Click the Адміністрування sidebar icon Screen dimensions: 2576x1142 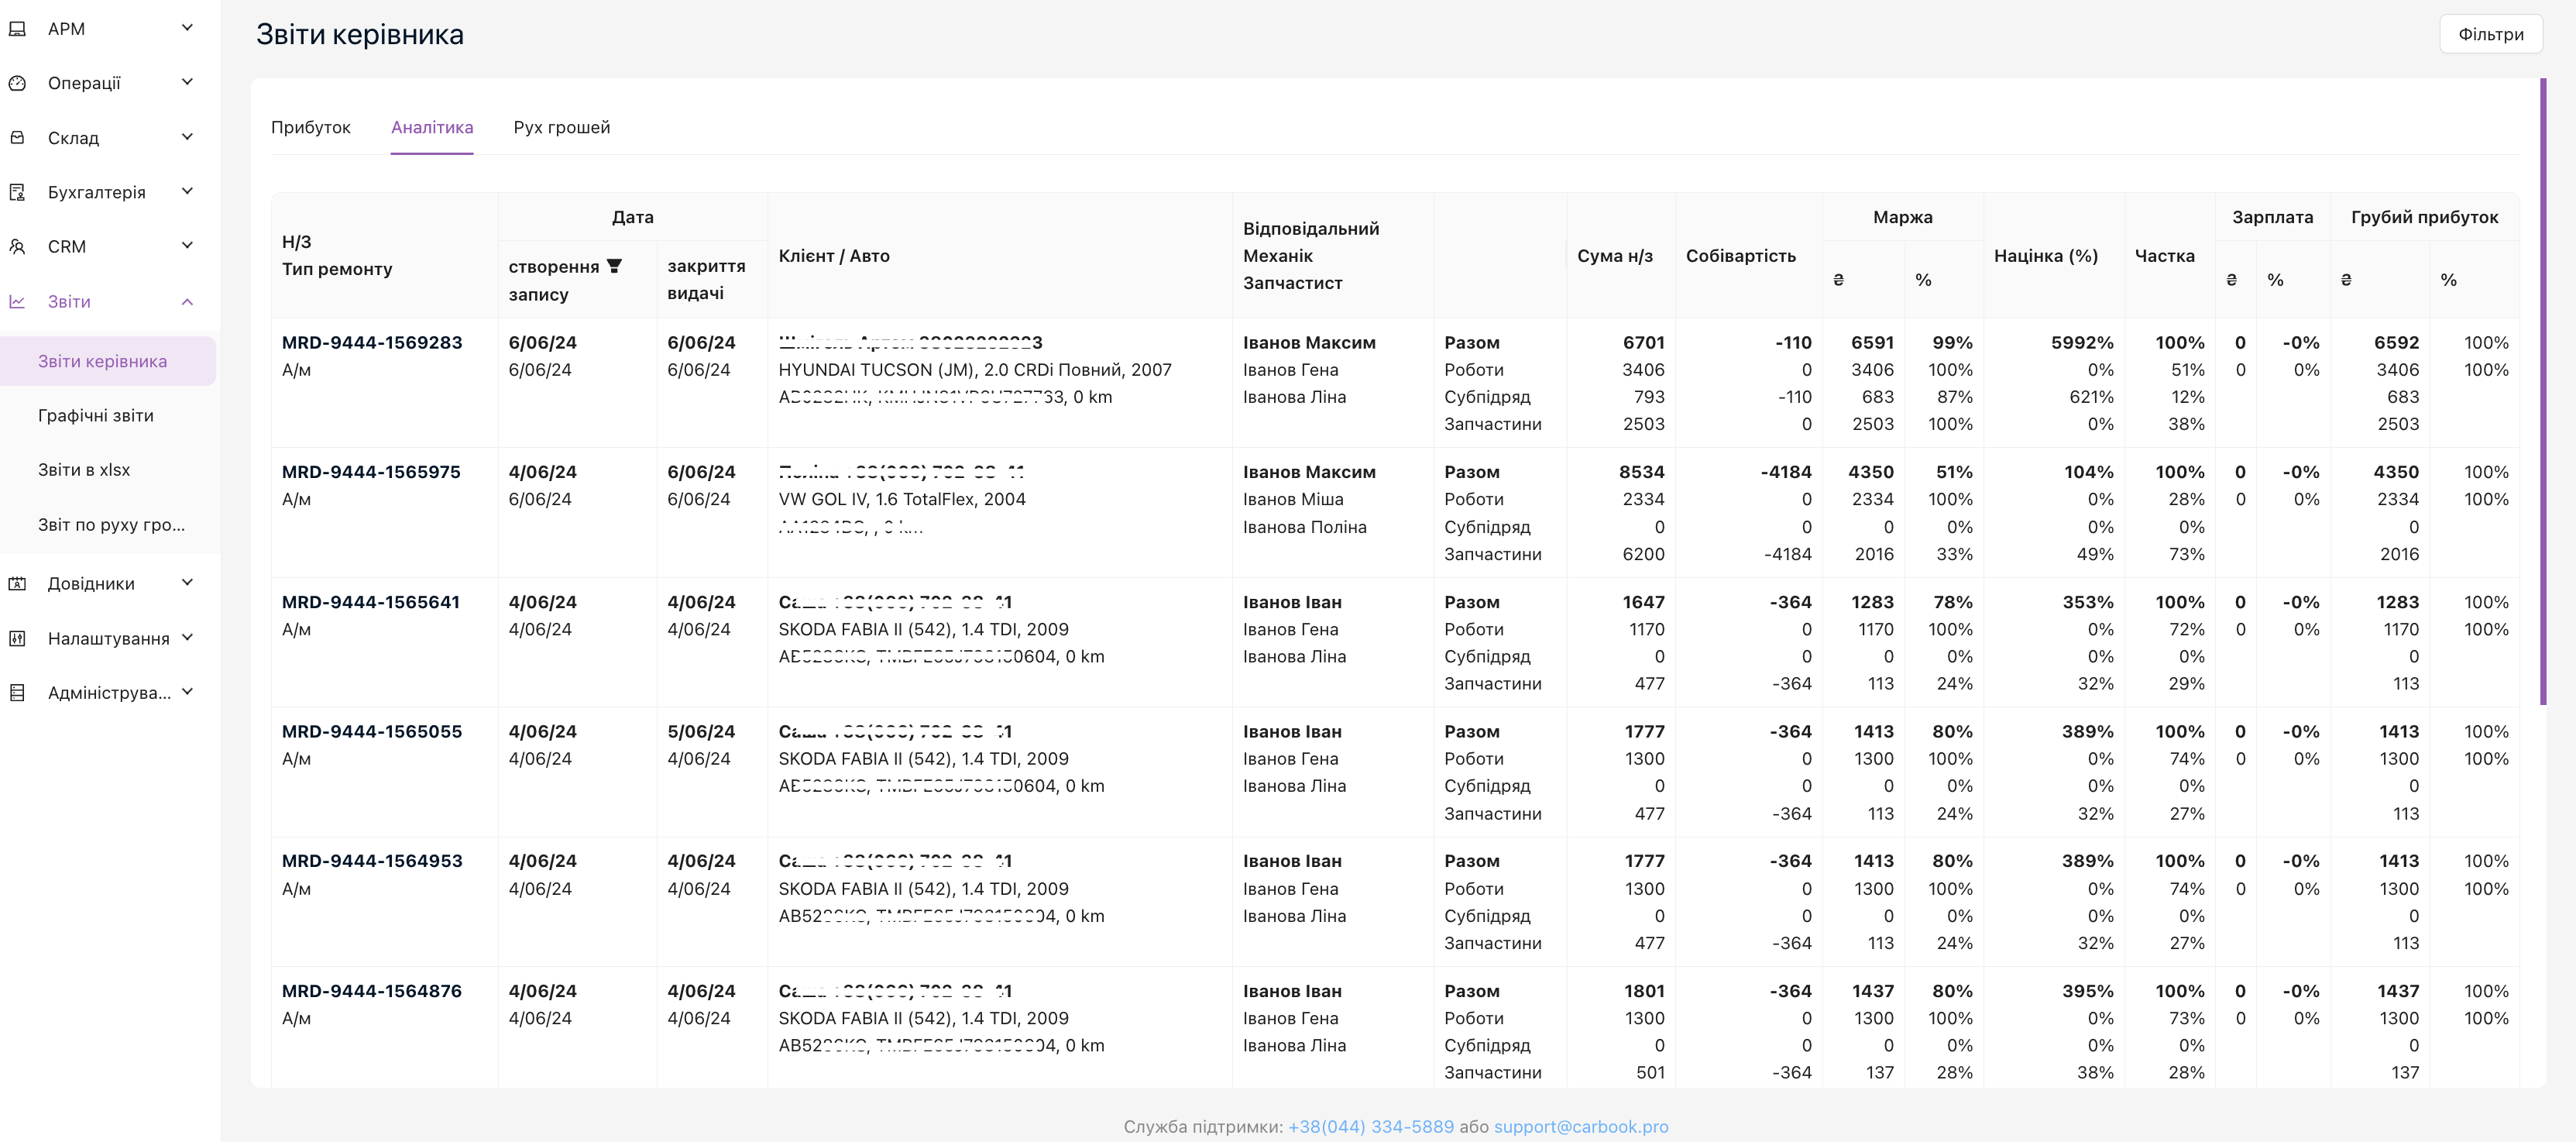(x=17, y=692)
